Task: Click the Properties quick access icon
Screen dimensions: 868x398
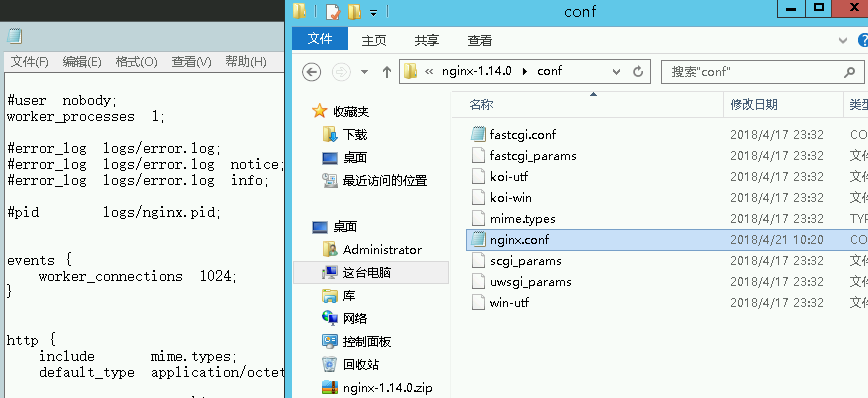Action: tap(333, 12)
